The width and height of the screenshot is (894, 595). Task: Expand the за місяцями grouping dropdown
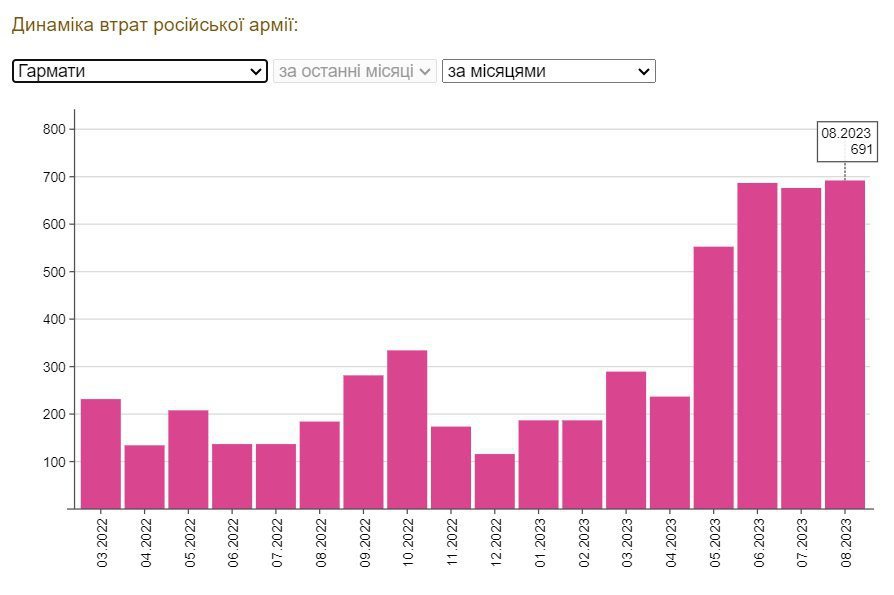pos(548,71)
